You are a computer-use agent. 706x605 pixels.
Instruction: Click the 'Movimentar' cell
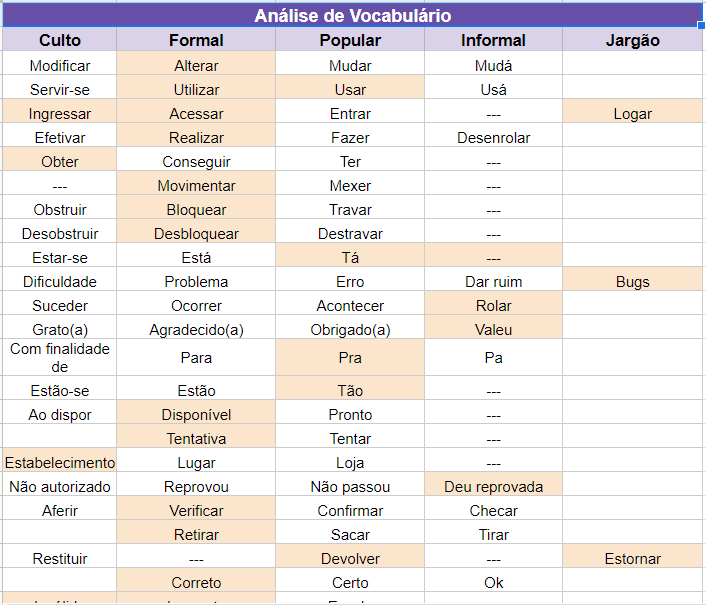click(196, 186)
